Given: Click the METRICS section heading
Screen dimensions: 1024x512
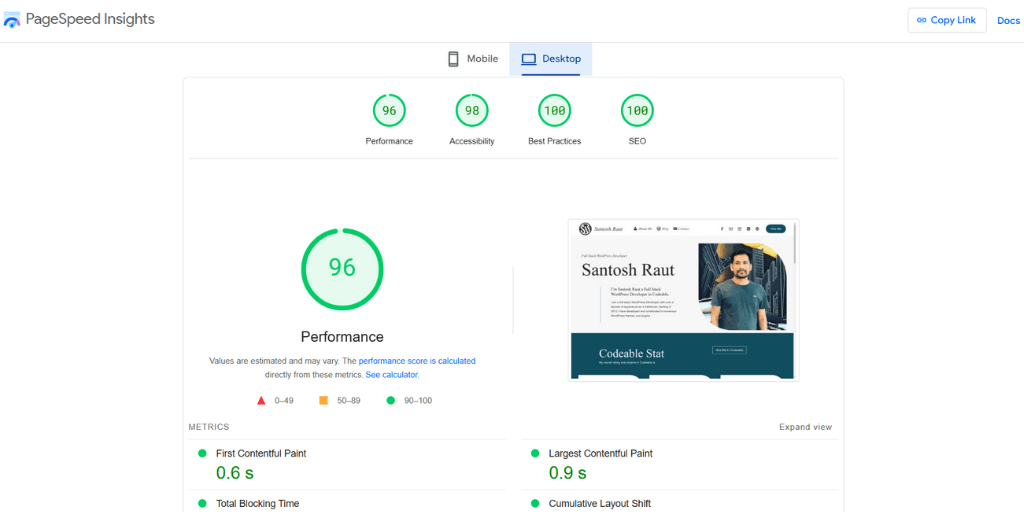Looking at the screenshot, I should tap(209, 427).
